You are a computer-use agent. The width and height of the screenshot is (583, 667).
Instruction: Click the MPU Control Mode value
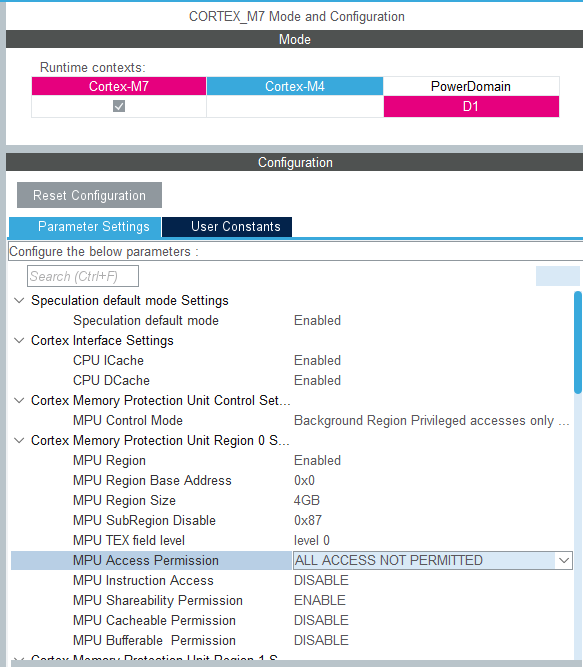click(x=431, y=420)
